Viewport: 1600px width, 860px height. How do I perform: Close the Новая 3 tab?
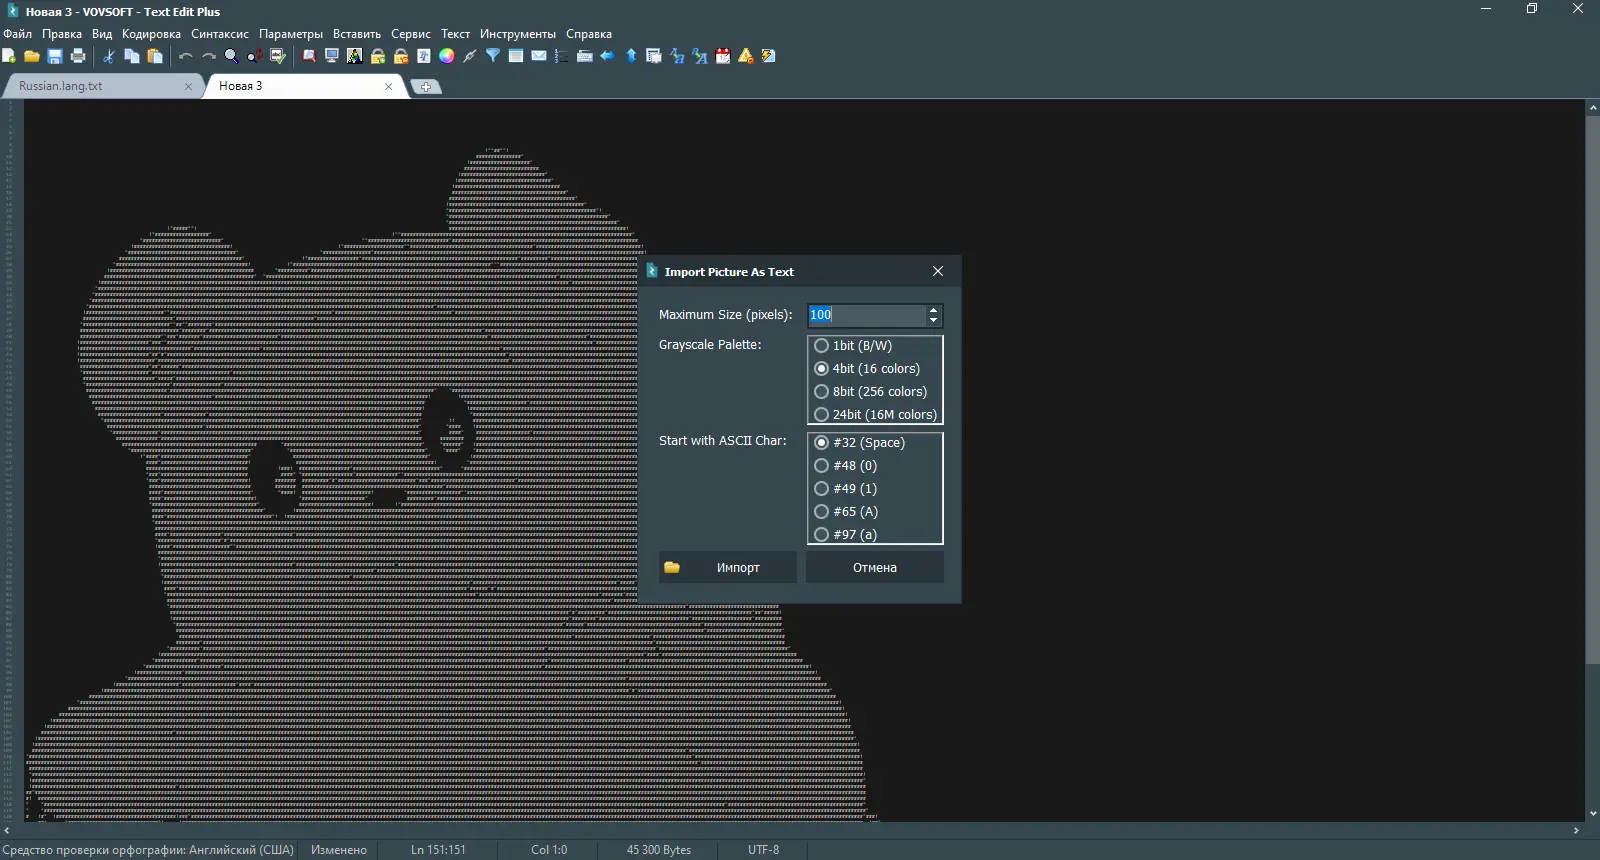(x=388, y=87)
